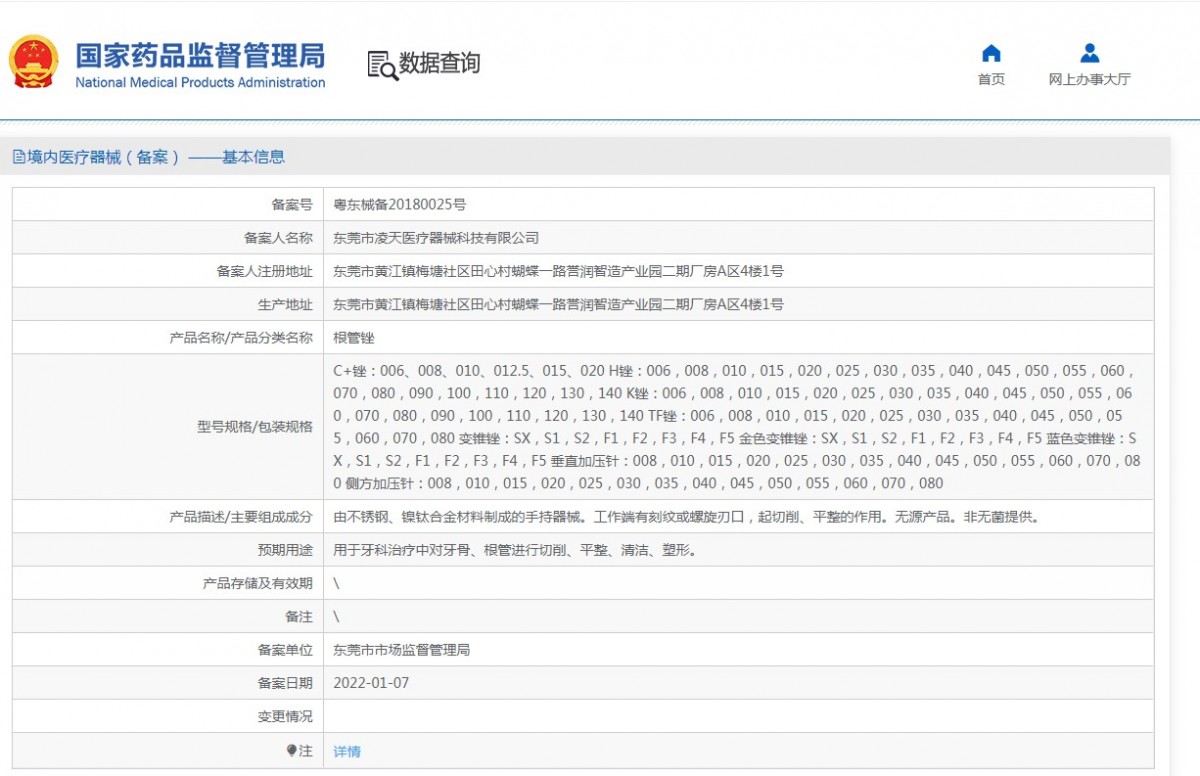Click the 备注 row label
1200x776 pixels.
pos(299,617)
